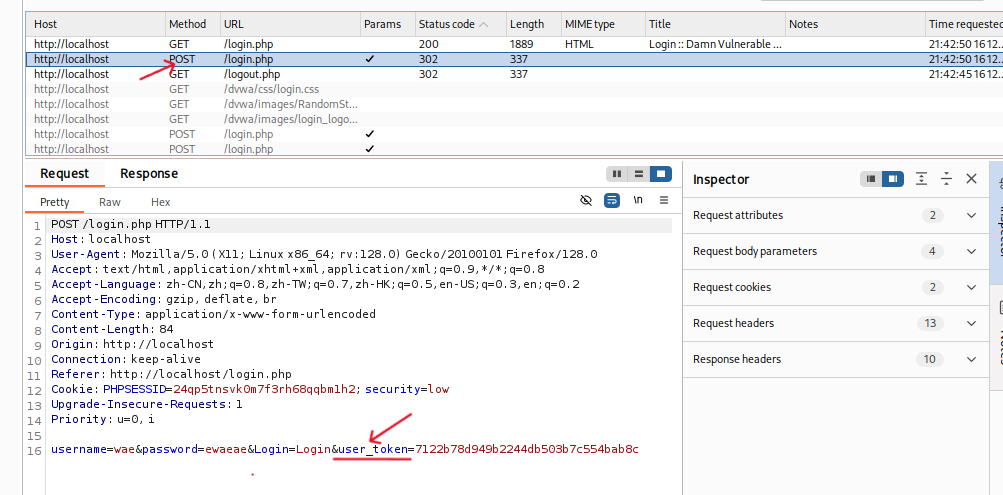The image size is (1003, 495).
Task: Click the Length 1889 cell
Action: click(x=523, y=44)
